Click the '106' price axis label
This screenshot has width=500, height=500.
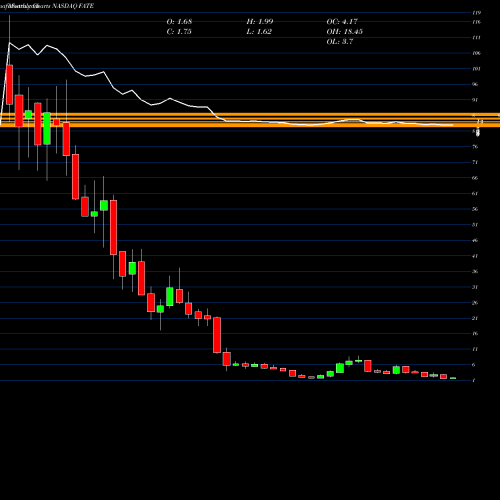pyautogui.click(x=476, y=53)
